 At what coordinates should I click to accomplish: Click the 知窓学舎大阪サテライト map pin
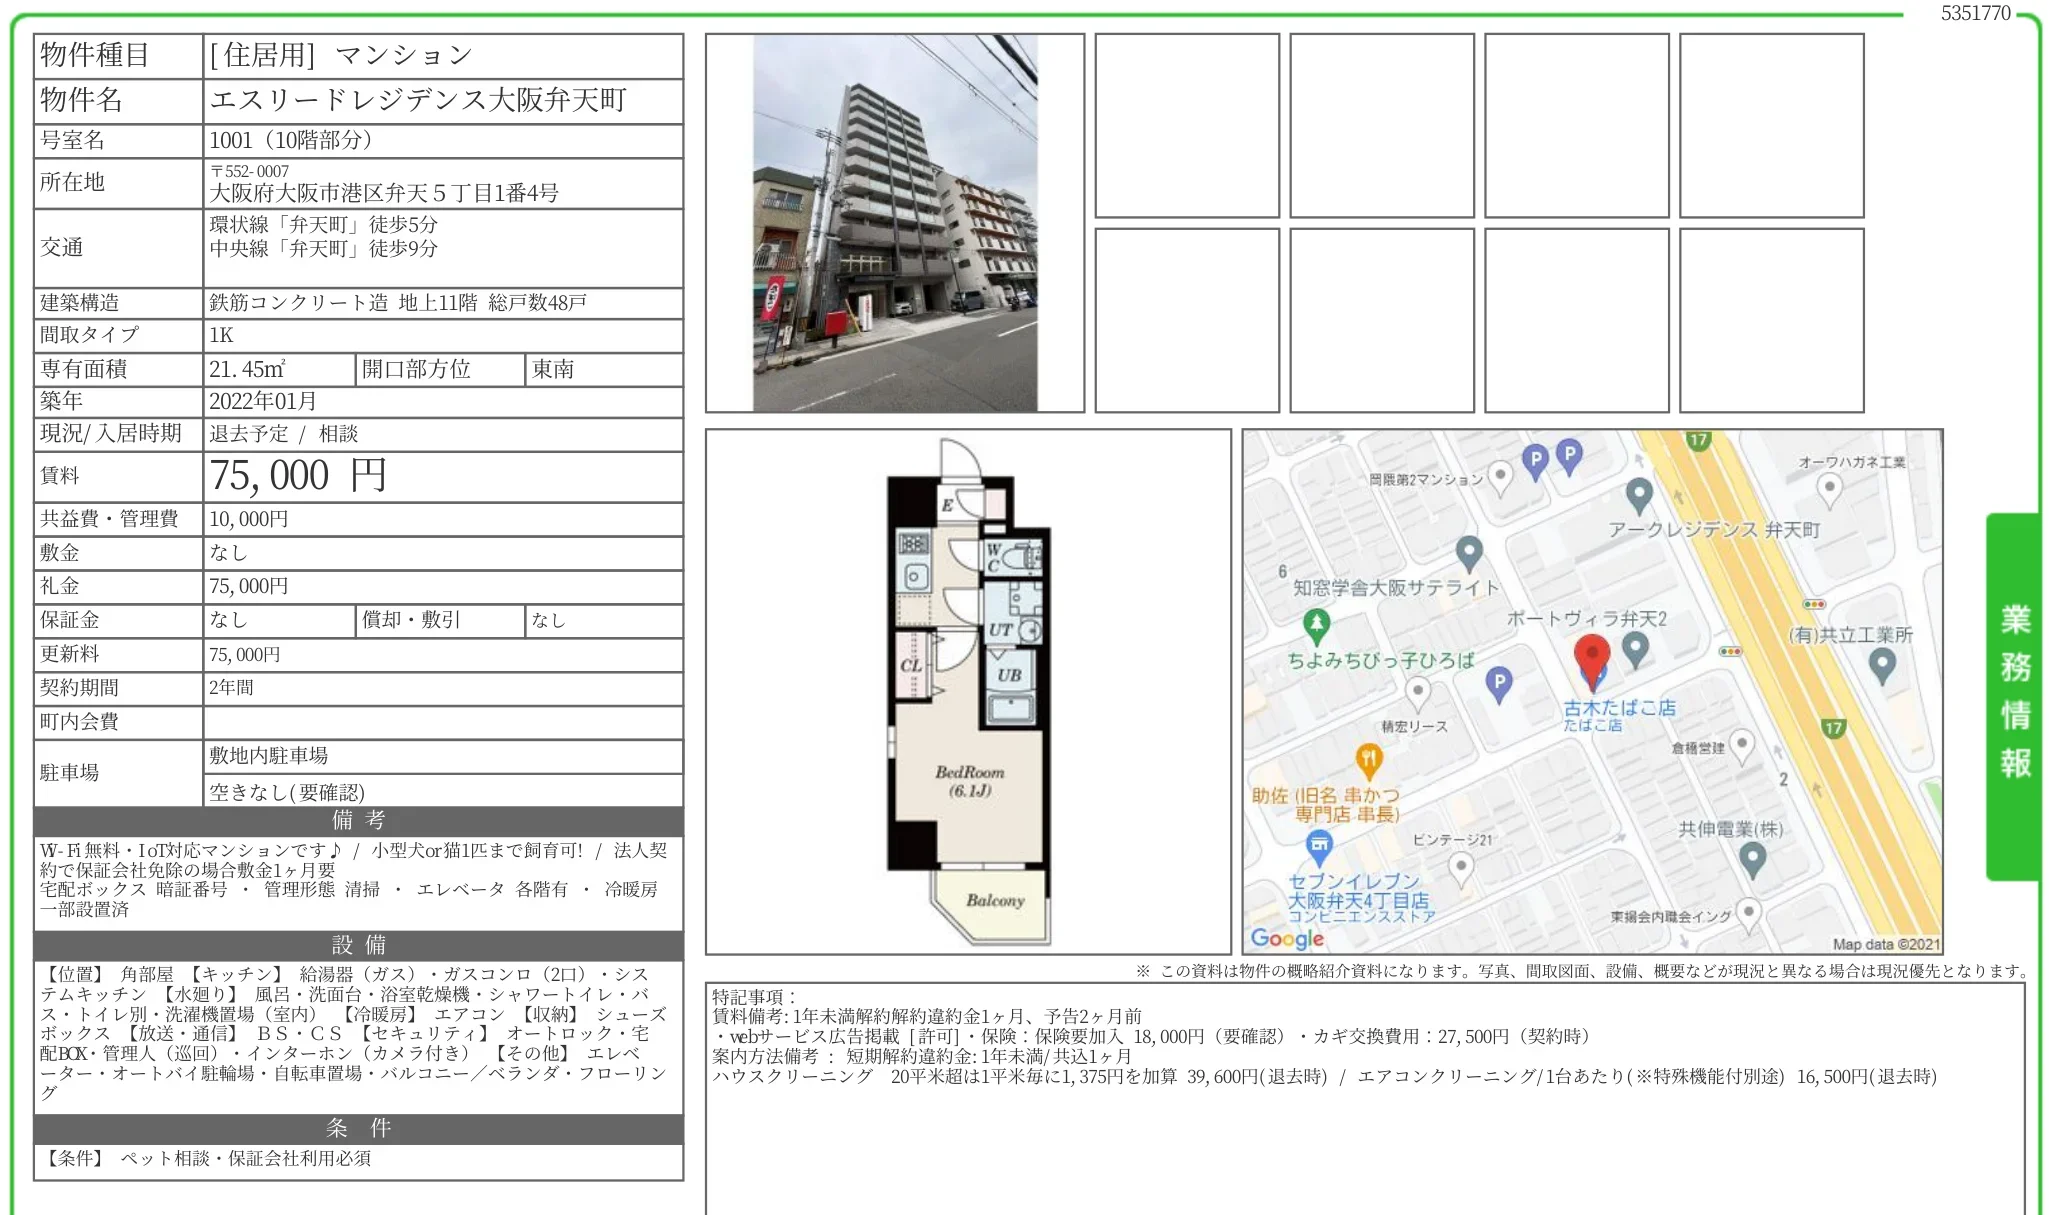[1468, 551]
